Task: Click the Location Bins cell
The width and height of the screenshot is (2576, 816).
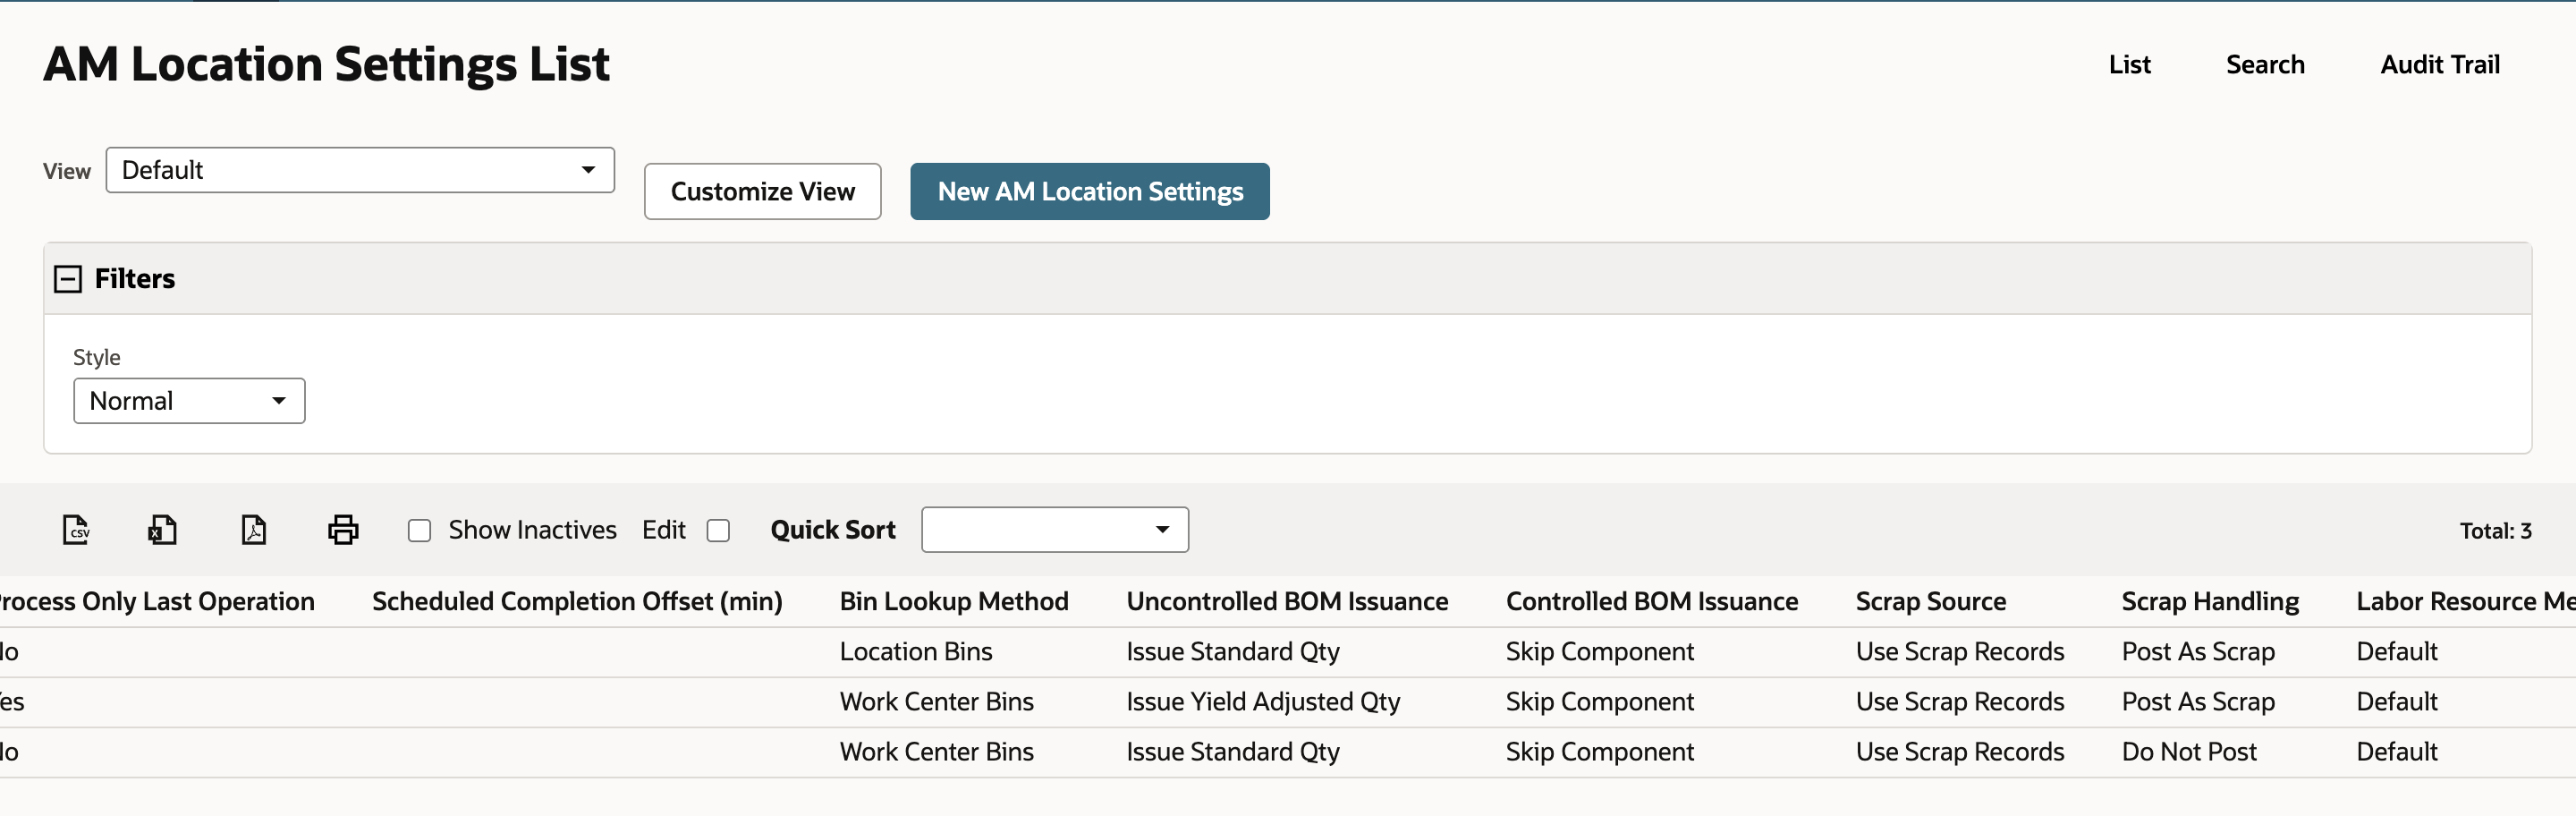Action: [x=916, y=652]
